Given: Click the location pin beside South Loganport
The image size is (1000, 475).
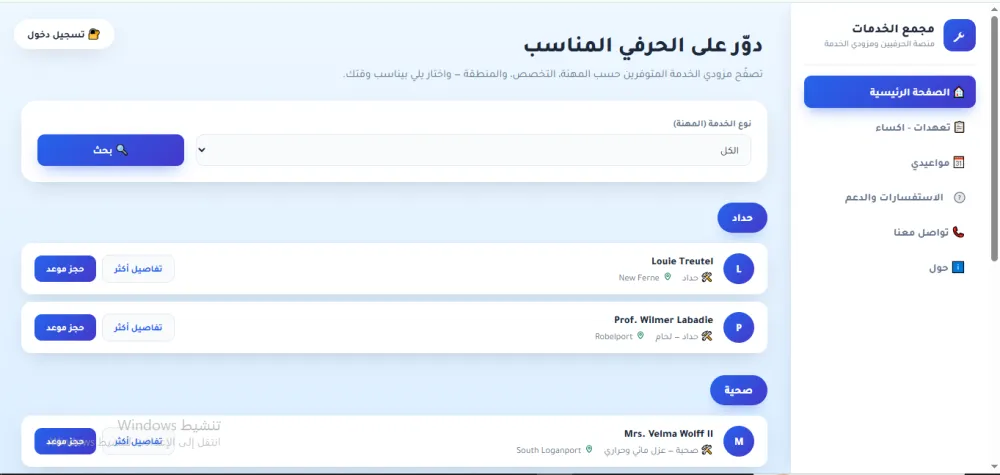Looking at the screenshot, I should (589, 449).
